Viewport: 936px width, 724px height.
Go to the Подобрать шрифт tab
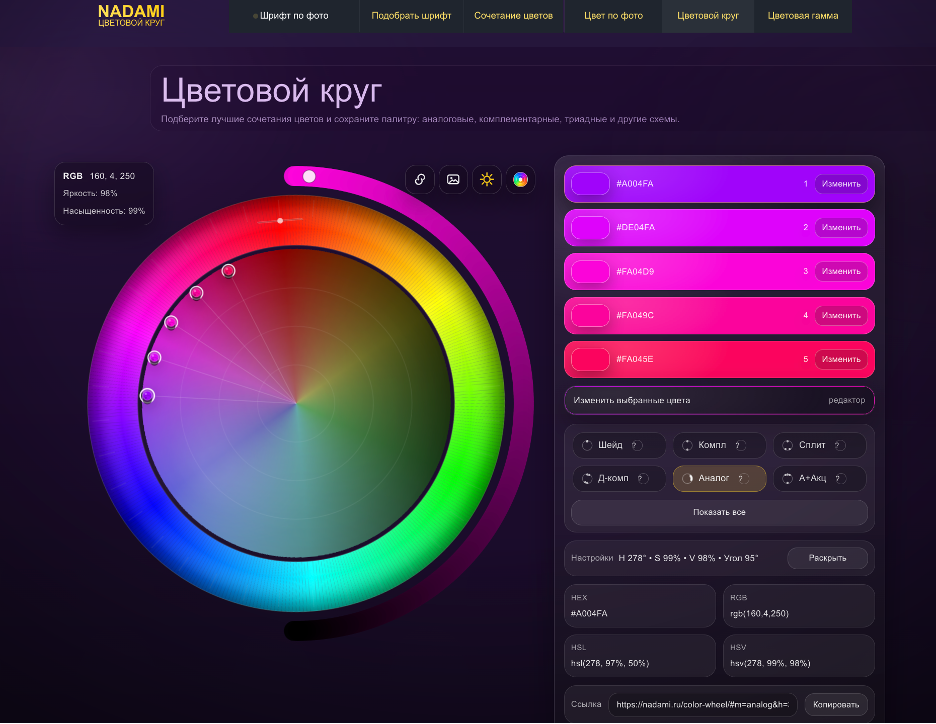[x=411, y=16]
